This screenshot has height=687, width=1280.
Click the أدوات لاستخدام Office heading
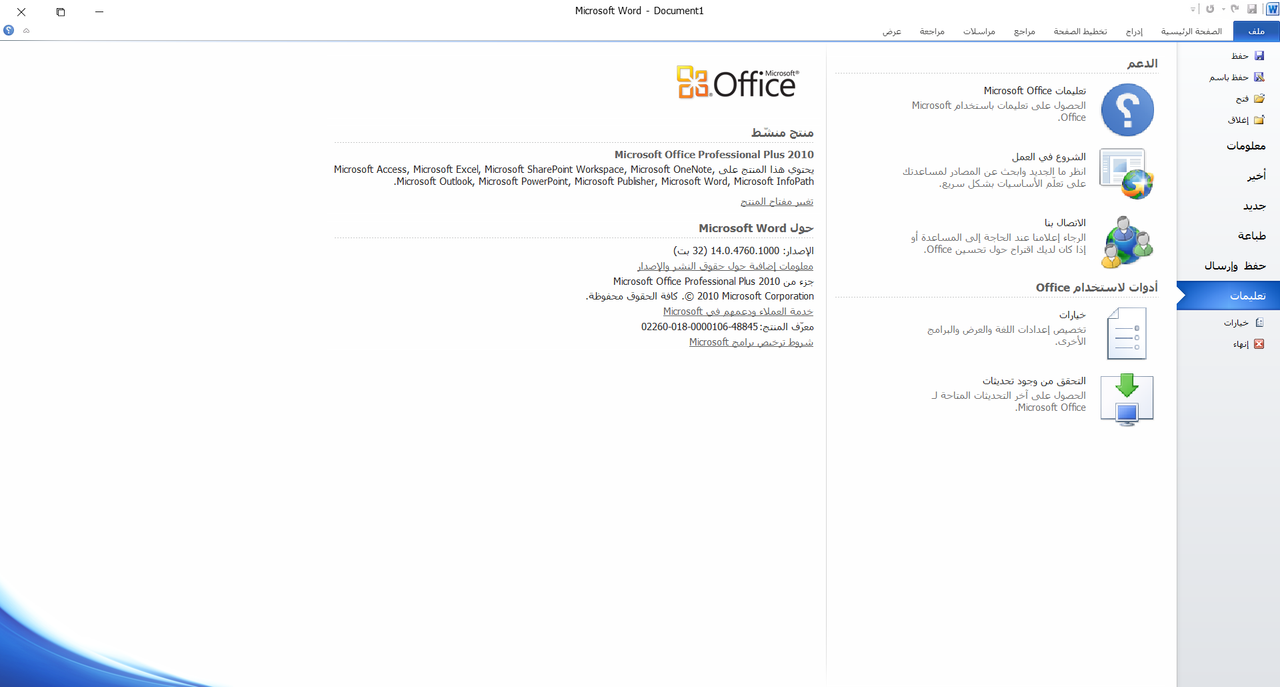tap(1097, 287)
